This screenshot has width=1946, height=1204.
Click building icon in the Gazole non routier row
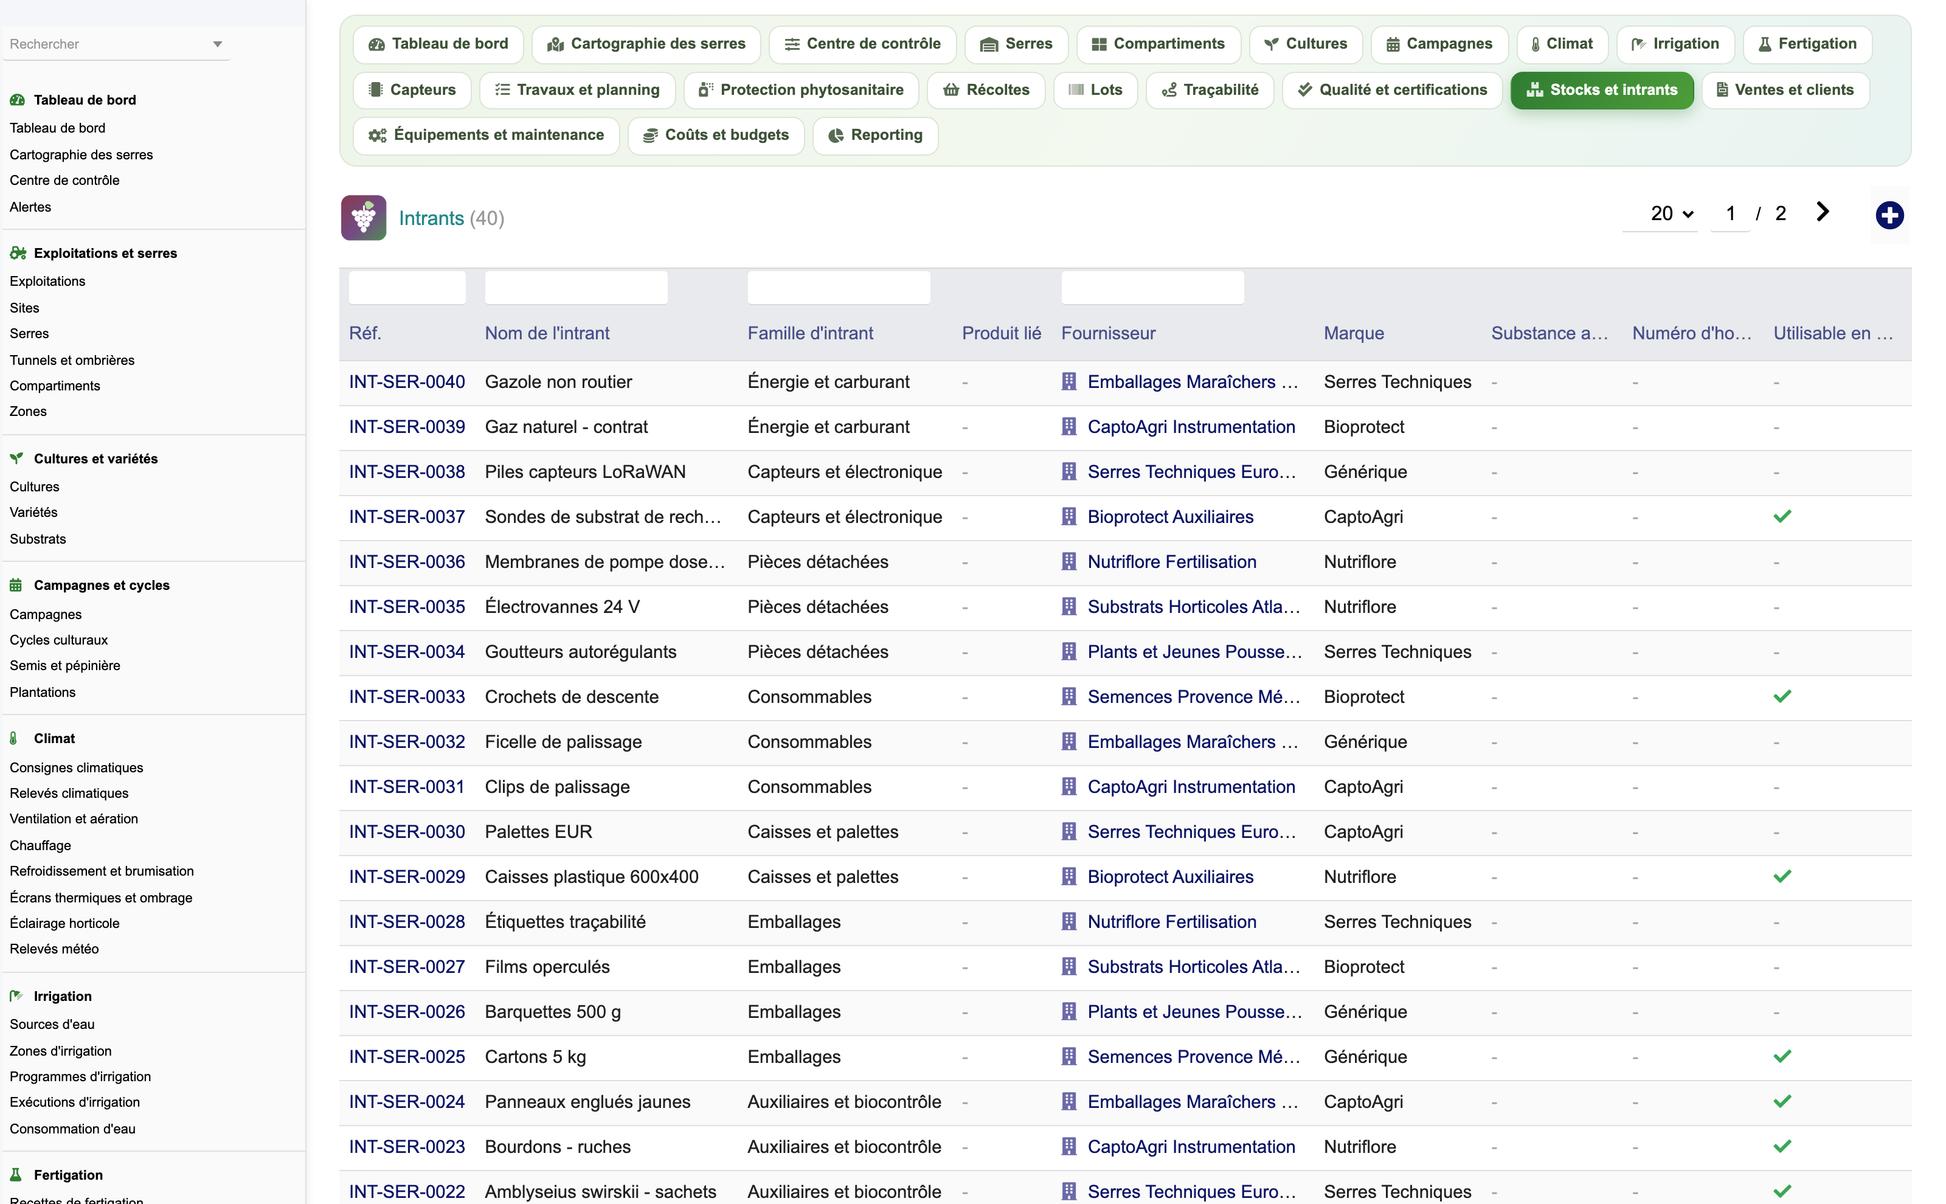[x=1069, y=382]
